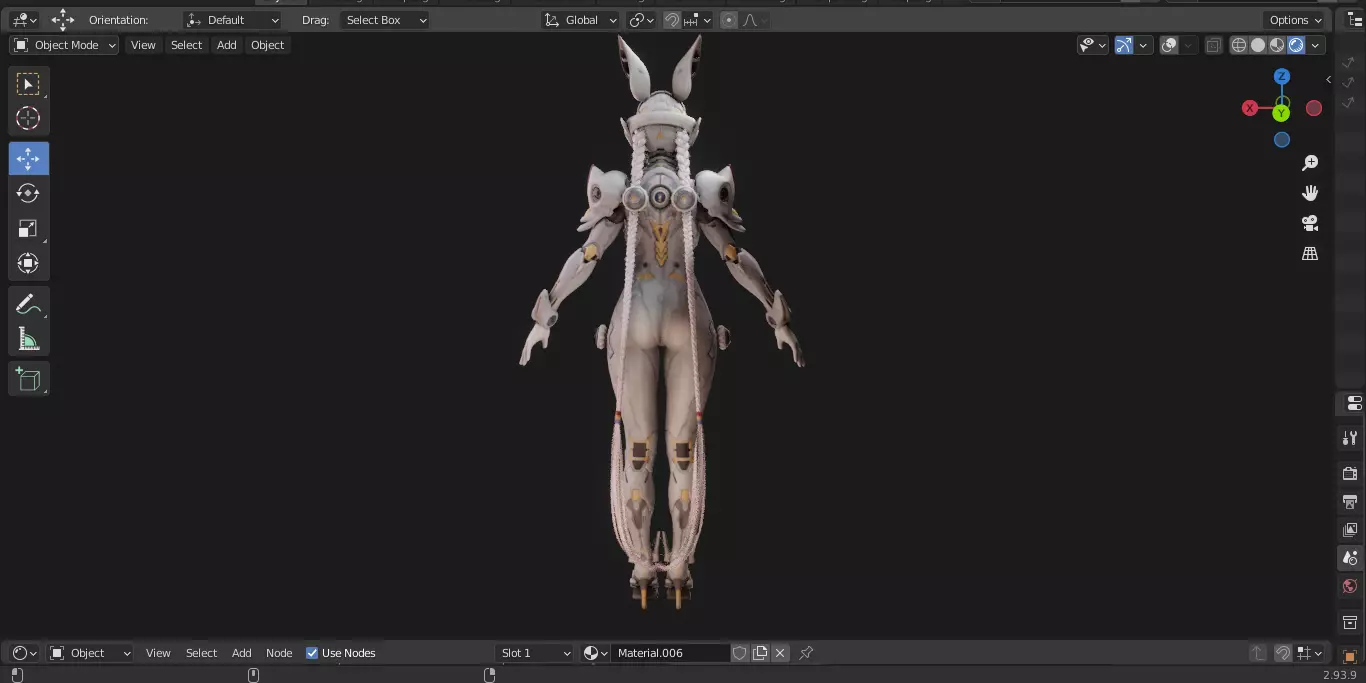This screenshot has height=683, width=1366.
Task: Unlink Material.006 with the X button
Action: tap(780, 653)
